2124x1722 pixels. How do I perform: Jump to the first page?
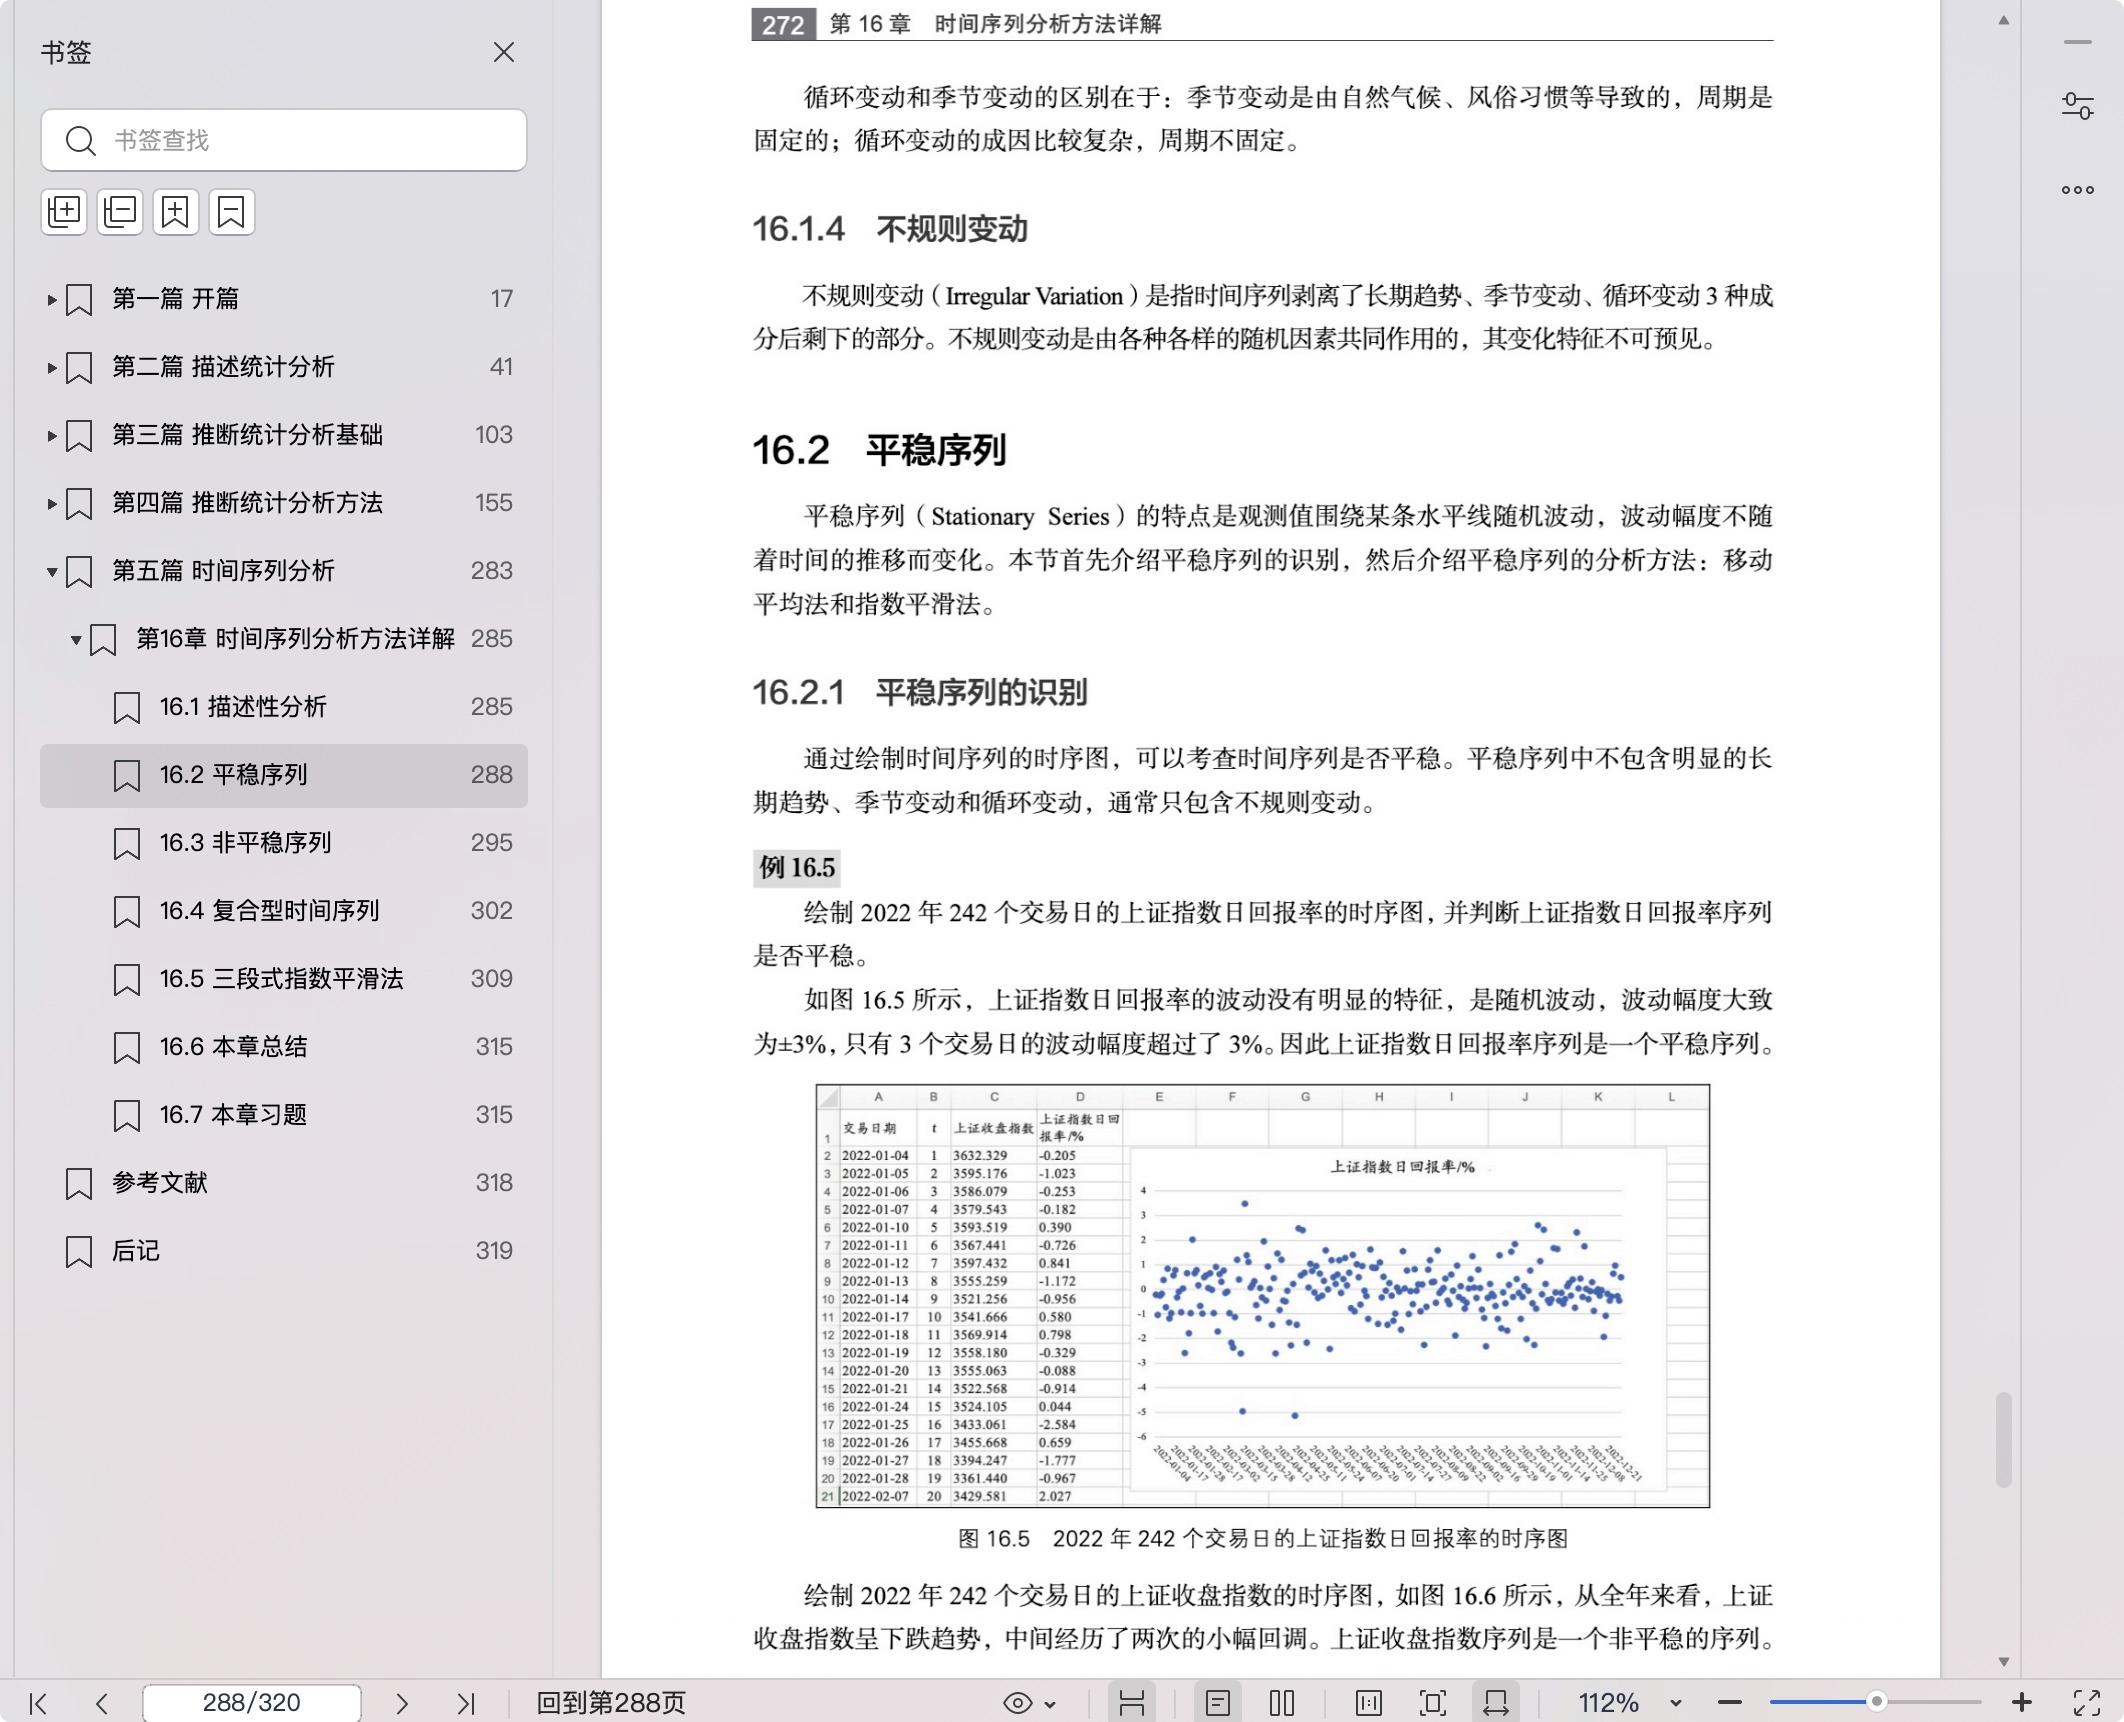38,1703
